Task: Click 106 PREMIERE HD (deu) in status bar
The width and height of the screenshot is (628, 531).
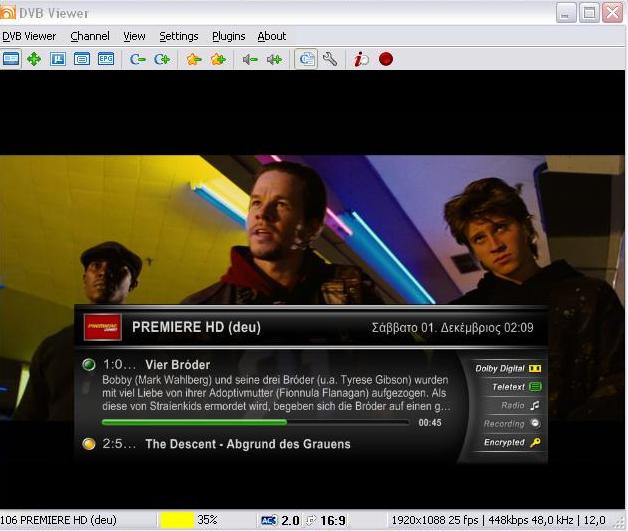Action: [x=58, y=520]
